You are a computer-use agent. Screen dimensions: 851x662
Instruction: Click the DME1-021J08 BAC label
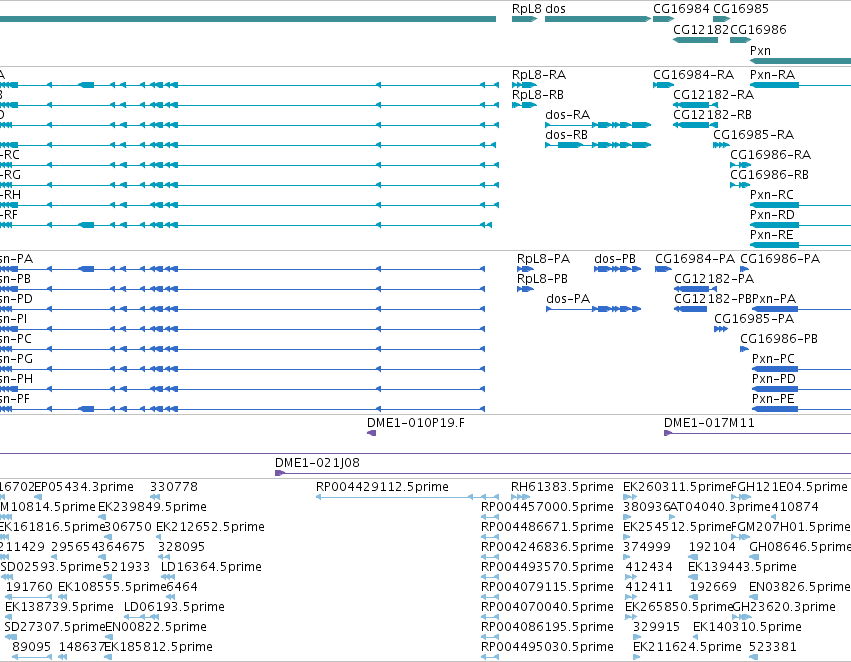317,463
